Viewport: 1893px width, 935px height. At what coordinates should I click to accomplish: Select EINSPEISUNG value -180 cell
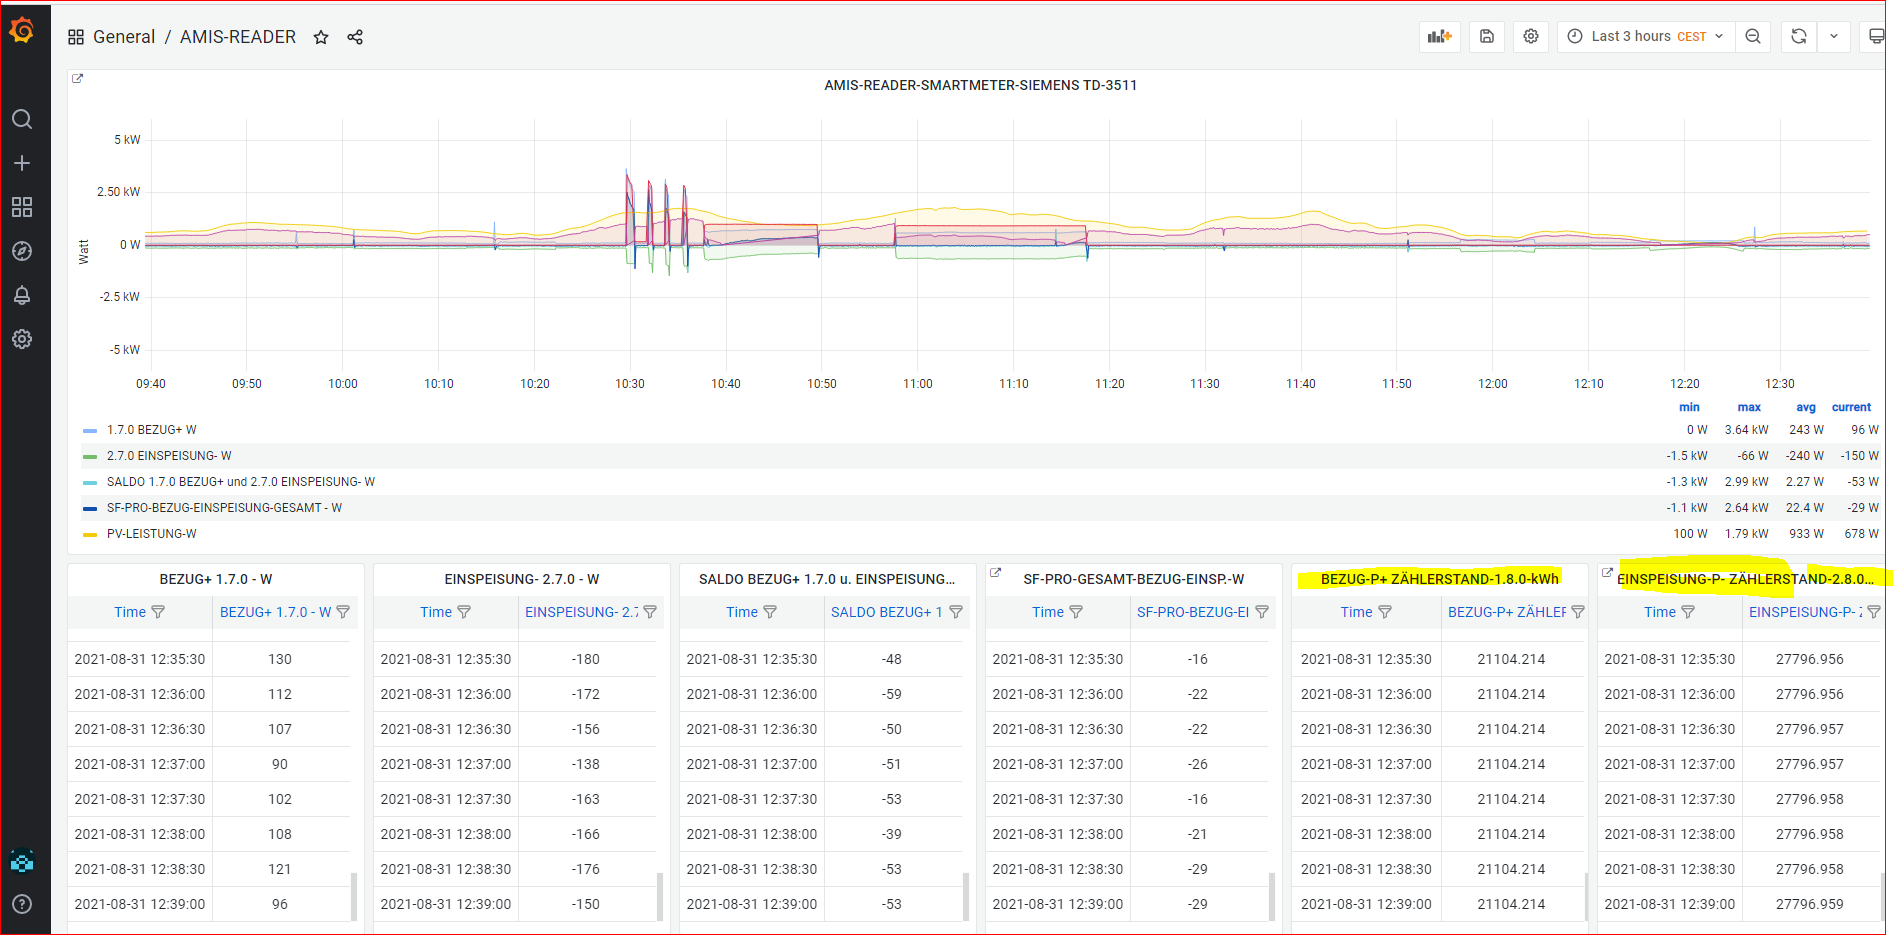click(x=586, y=659)
